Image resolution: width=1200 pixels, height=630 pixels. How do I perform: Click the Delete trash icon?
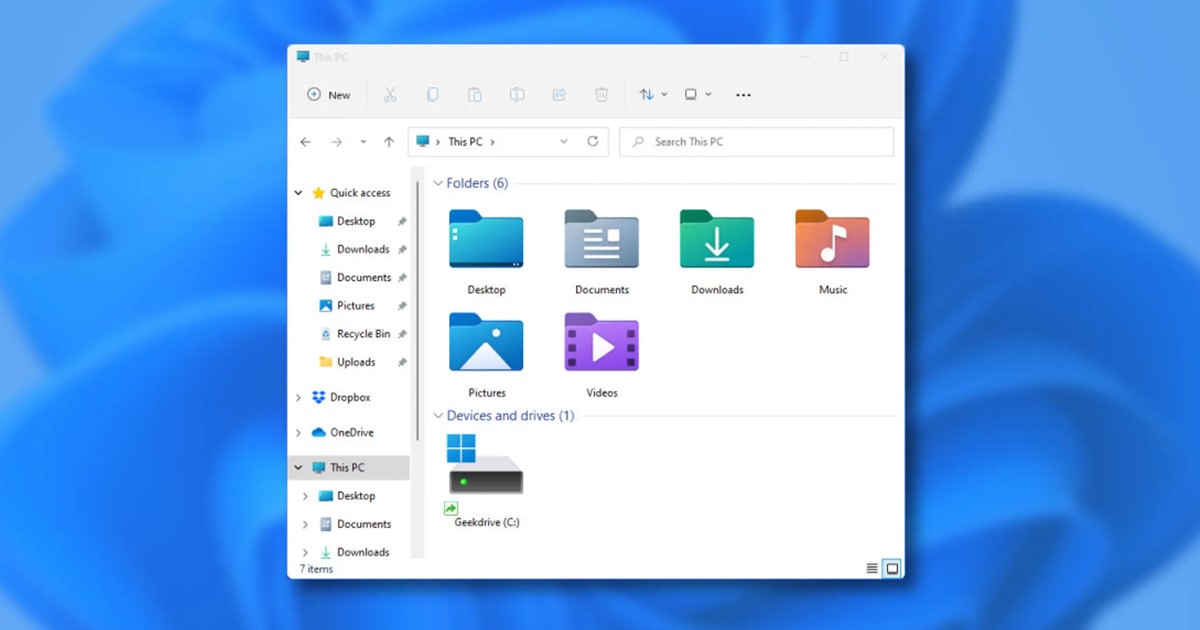coord(601,94)
